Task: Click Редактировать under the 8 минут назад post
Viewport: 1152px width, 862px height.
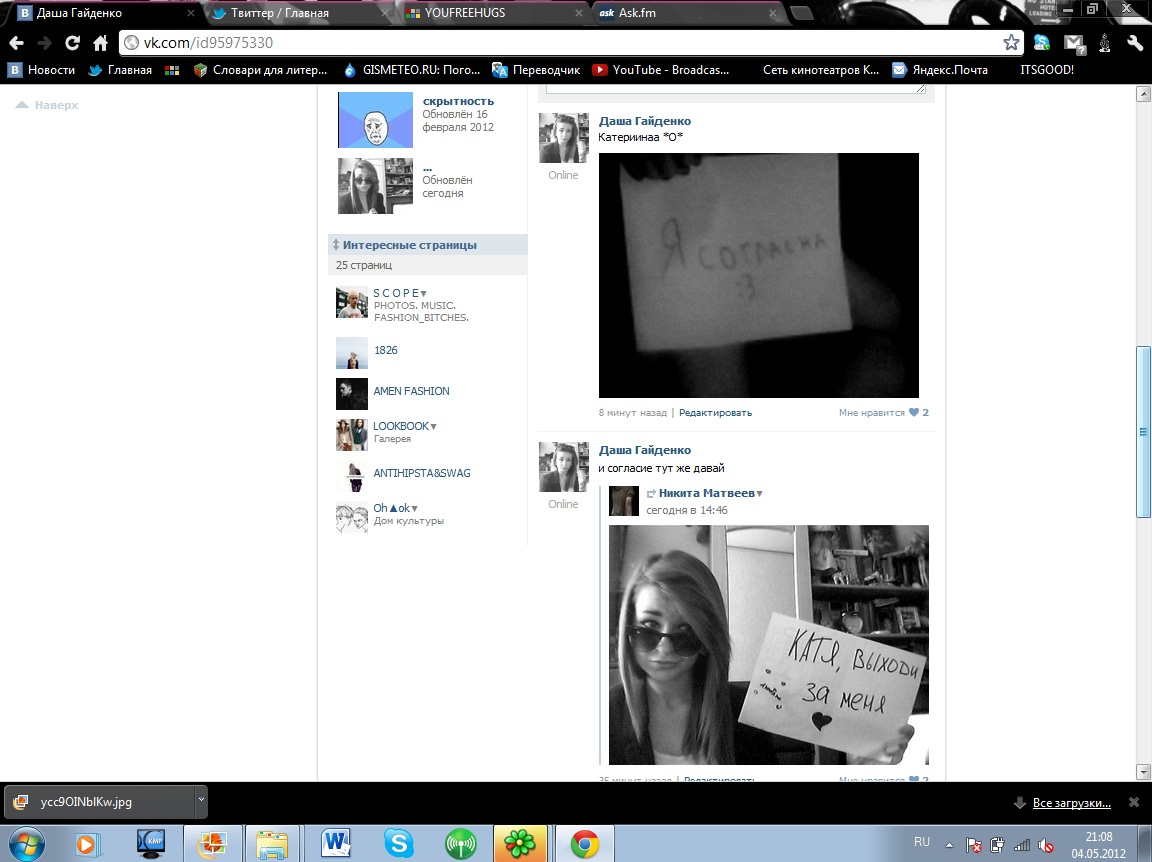Action: coord(716,413)
